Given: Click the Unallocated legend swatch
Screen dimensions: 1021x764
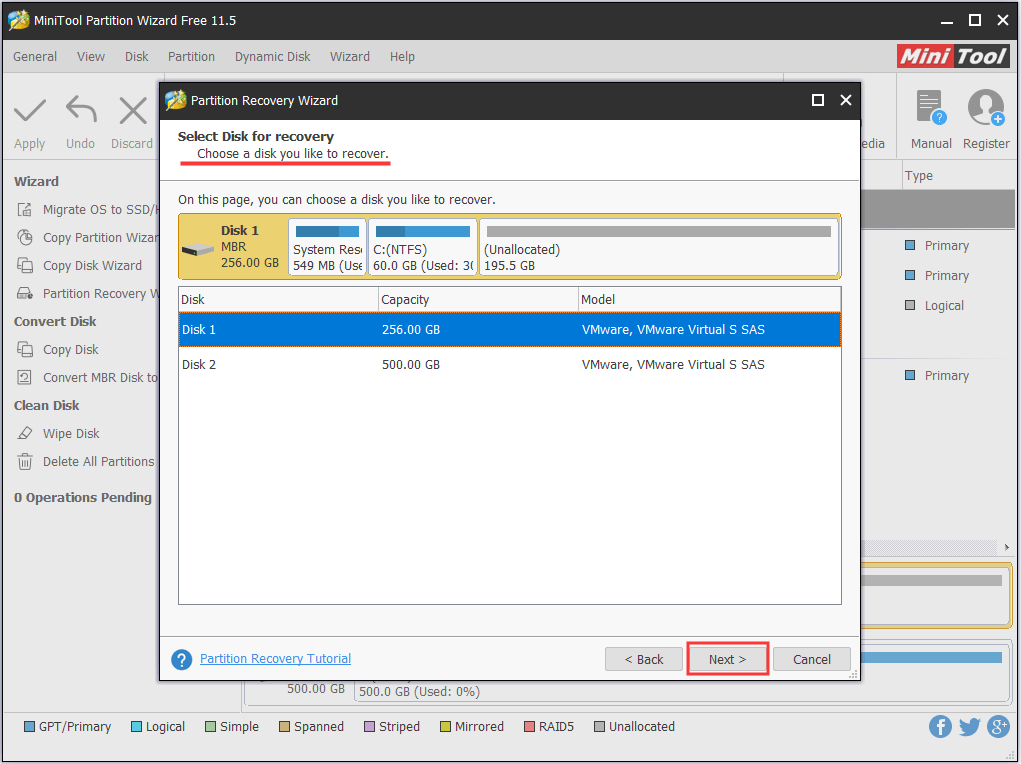Looking at the screenshot, I should click(599, 727).
